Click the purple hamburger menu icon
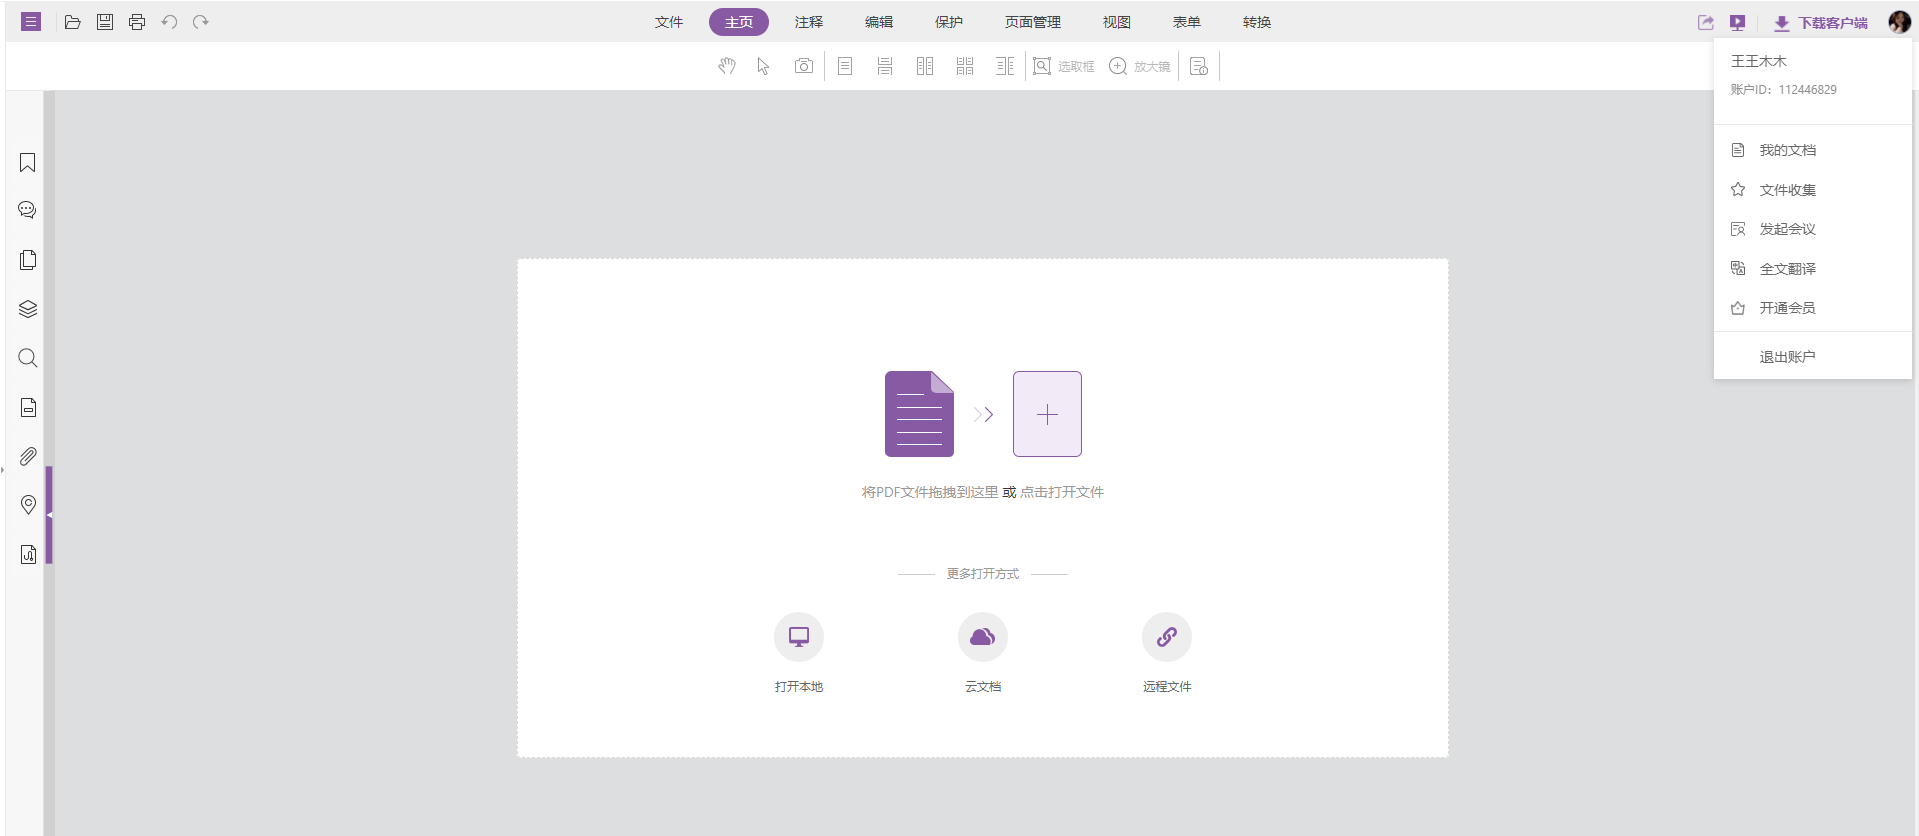The height and width of the screenshot is (836, 1919). 31,21
